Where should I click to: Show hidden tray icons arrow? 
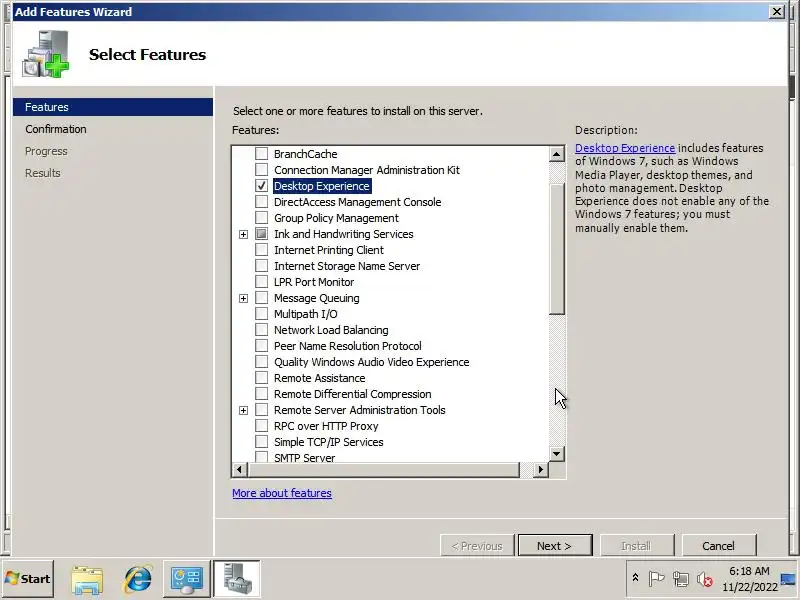[635, 578]
